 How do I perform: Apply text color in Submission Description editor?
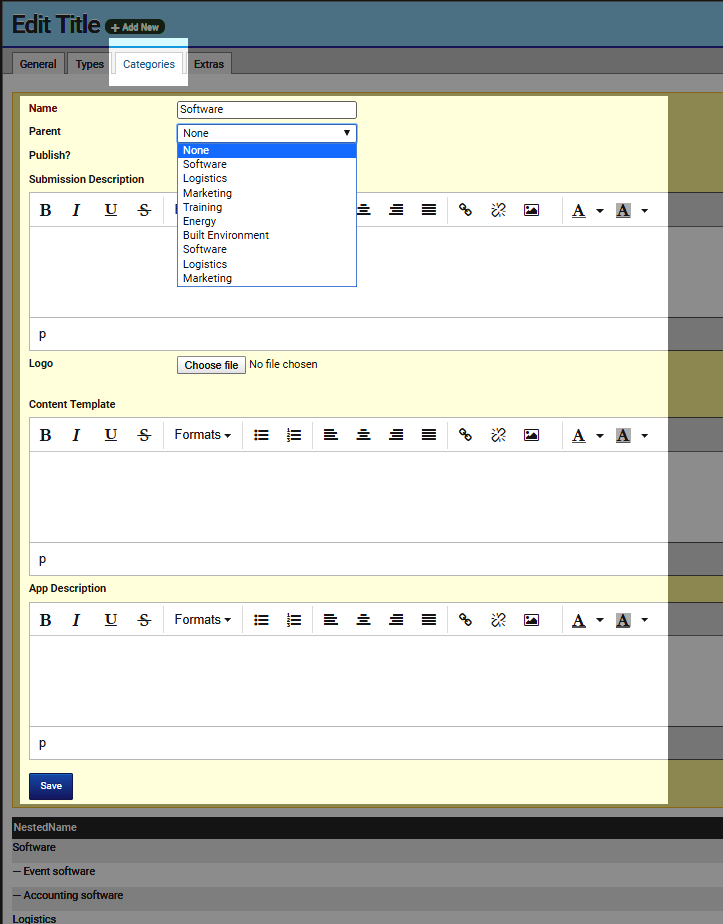(x=579, y=210)
